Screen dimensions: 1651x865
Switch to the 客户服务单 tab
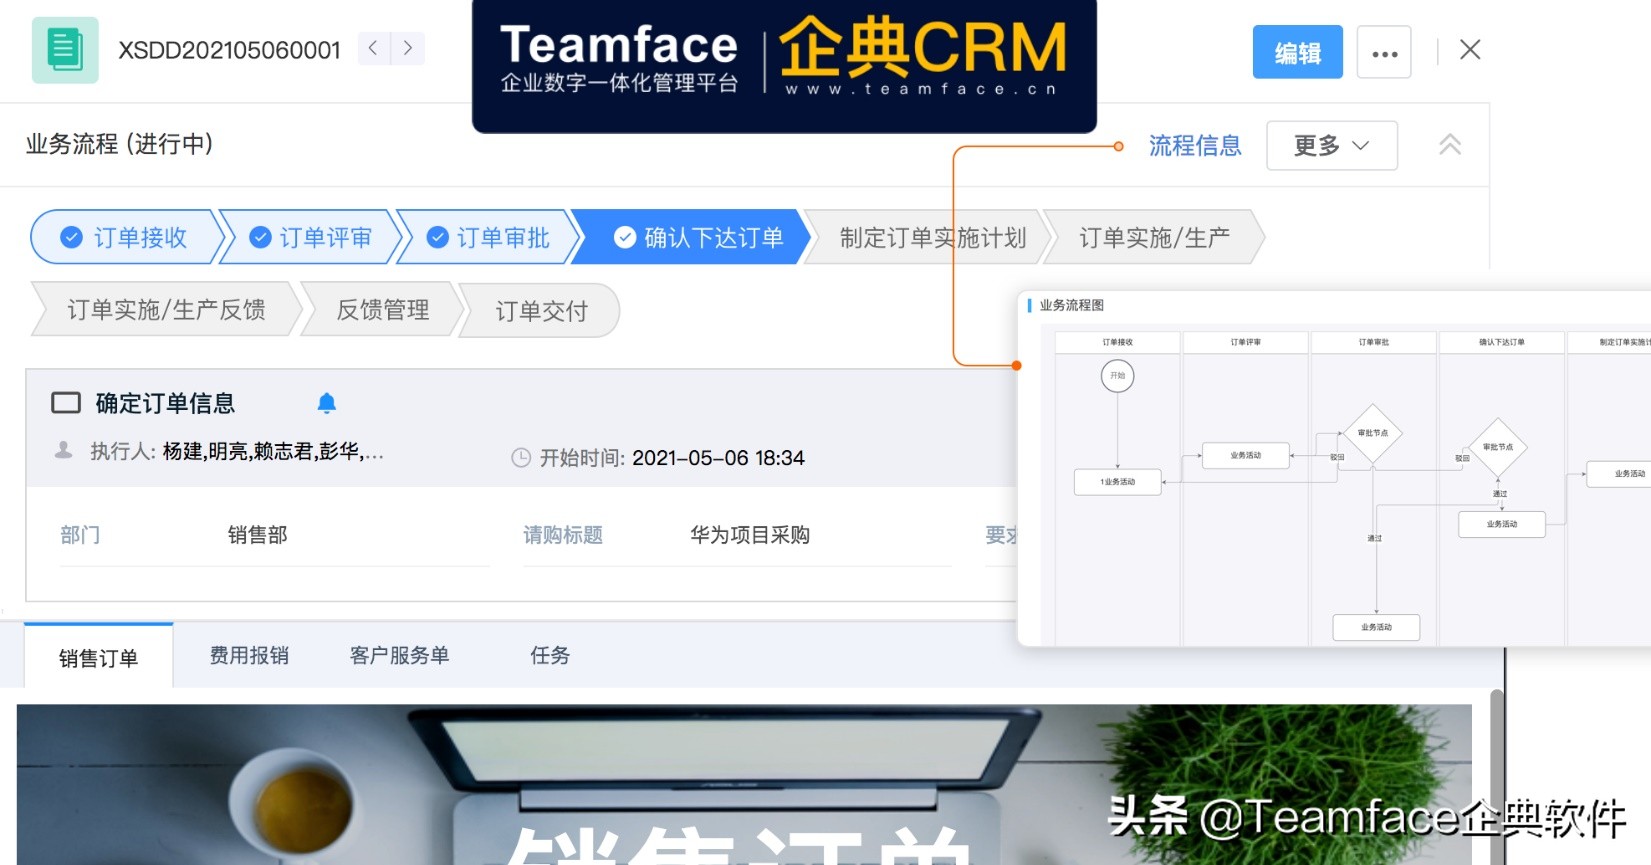[399, 655]
